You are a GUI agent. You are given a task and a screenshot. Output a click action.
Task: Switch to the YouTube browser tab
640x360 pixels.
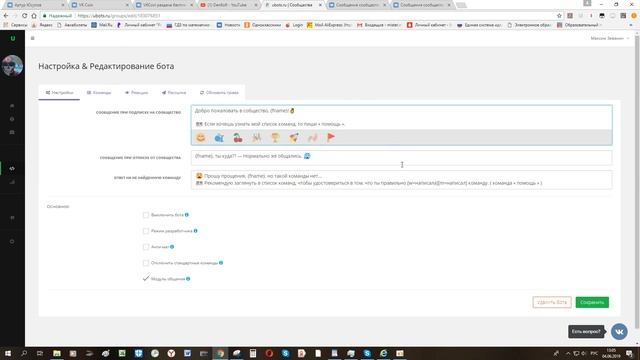pyautogui.click(x=228, y=5)
